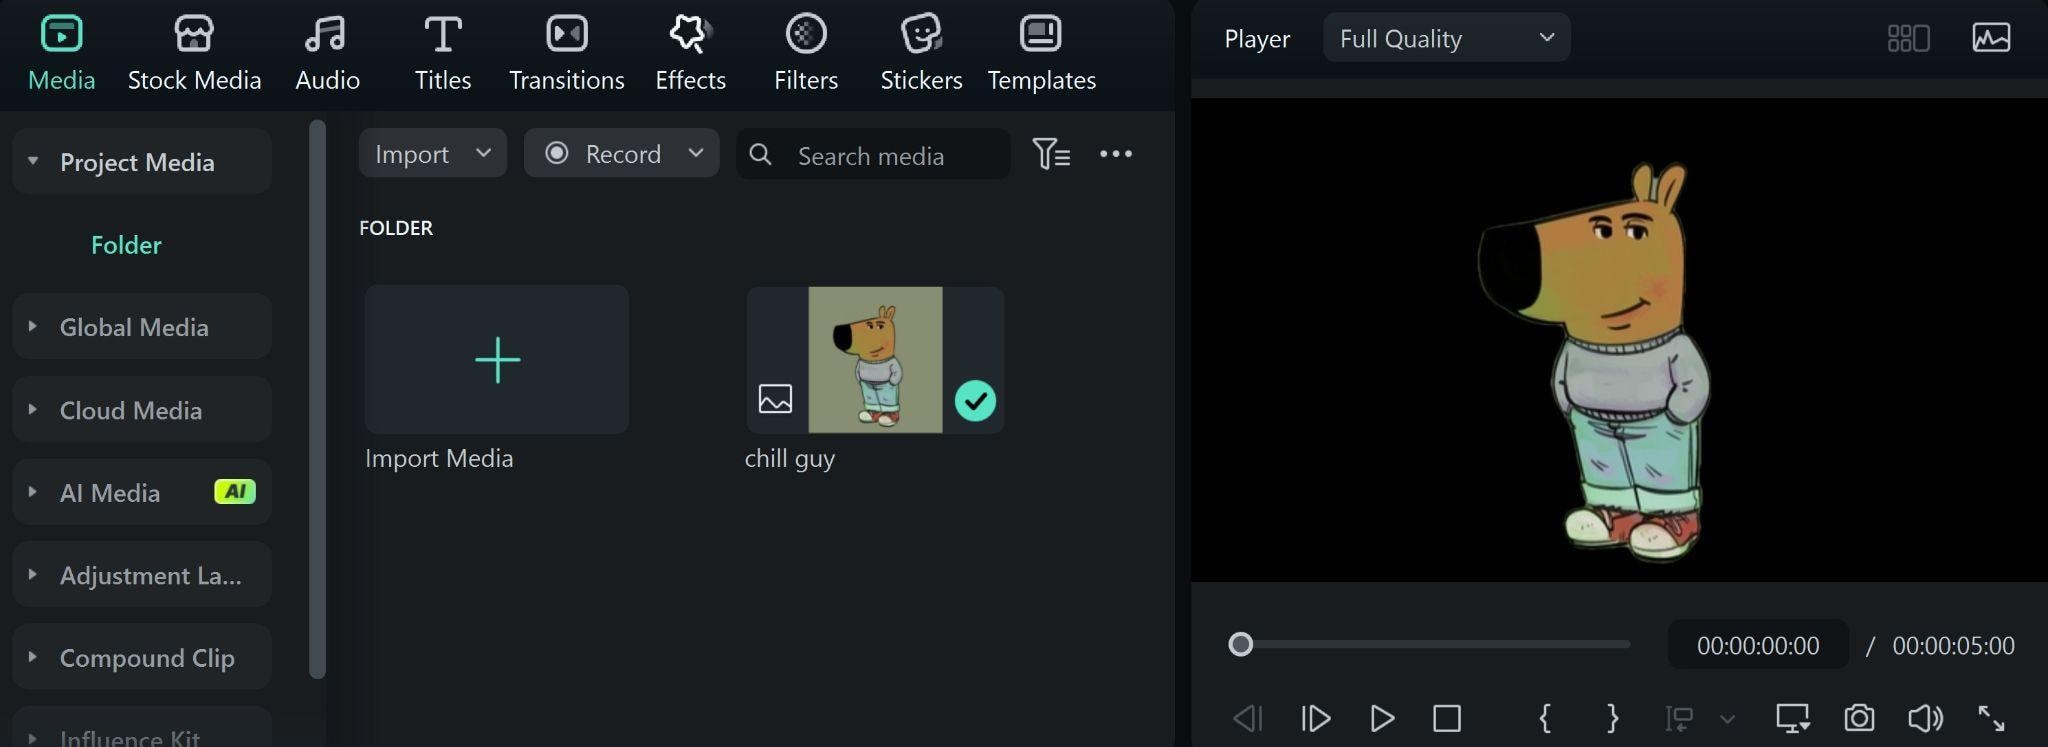Select the Effects tab
2048x747 pixels.
pyautogui.click(x=690, y=54)
